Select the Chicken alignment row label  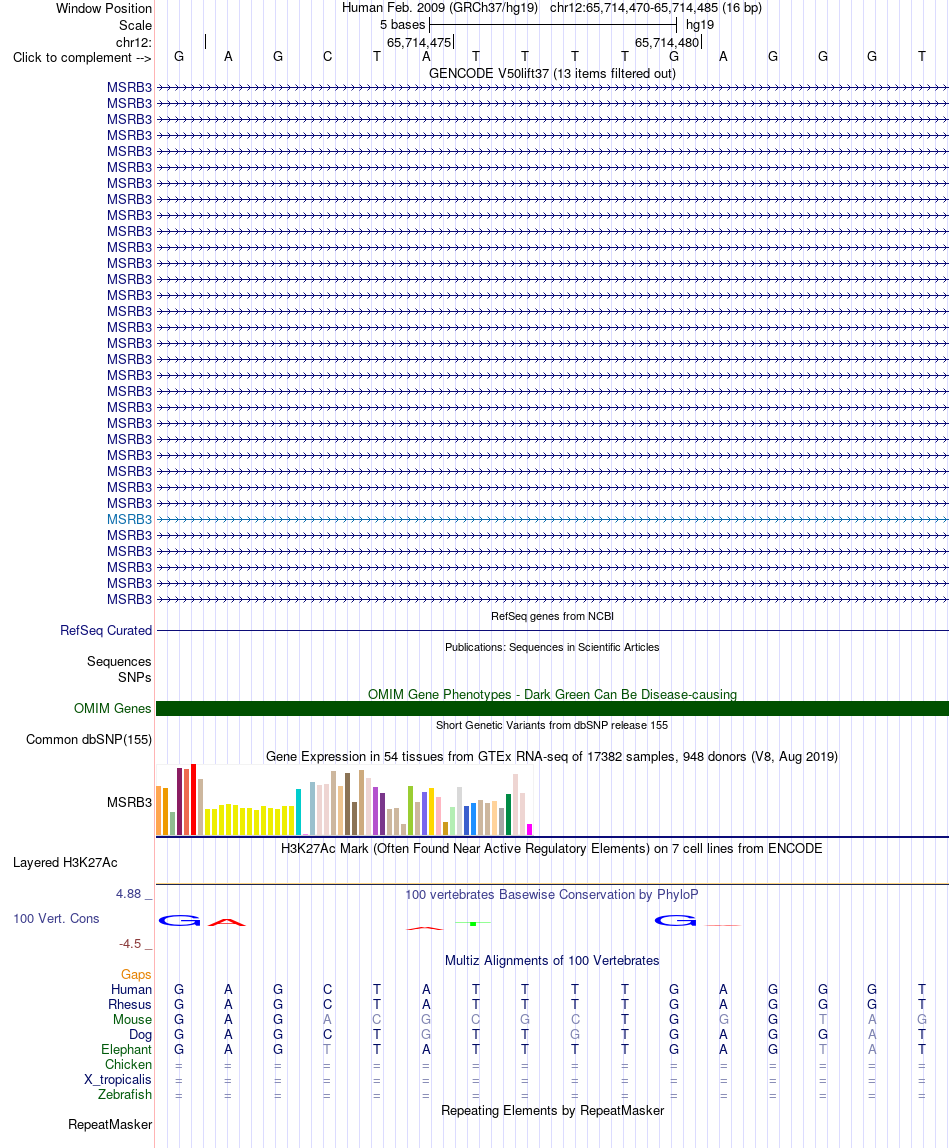128,1065
